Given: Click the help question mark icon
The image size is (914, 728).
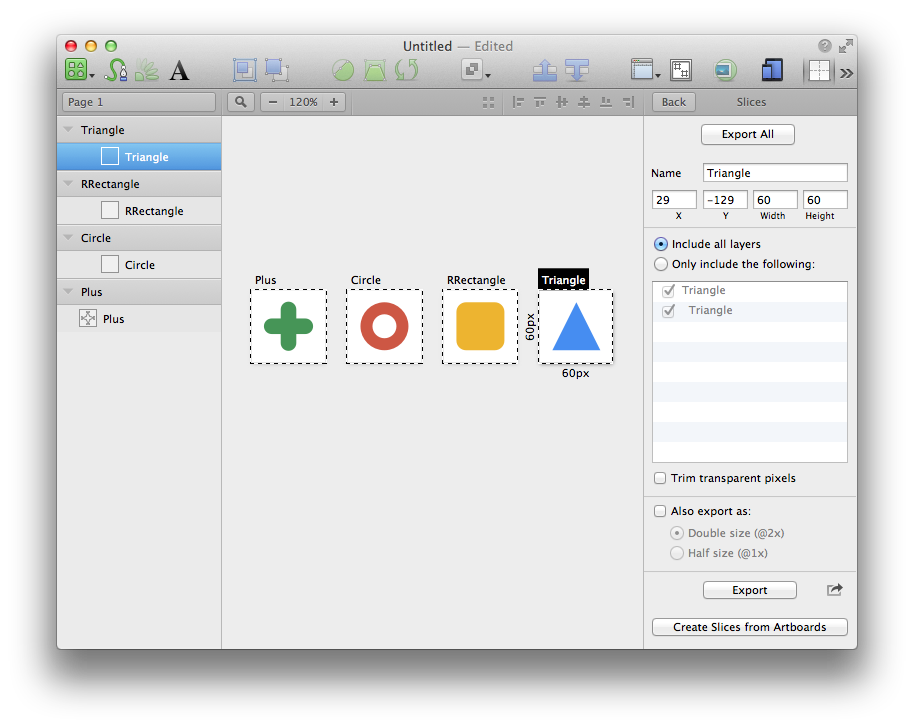Looking at the screenshot, I should tap(824, 45).
